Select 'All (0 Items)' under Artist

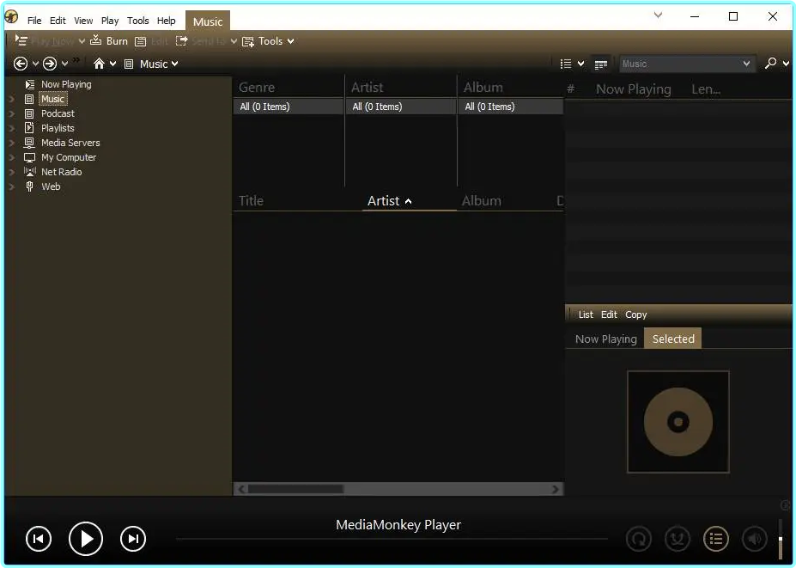pos(401,107)
